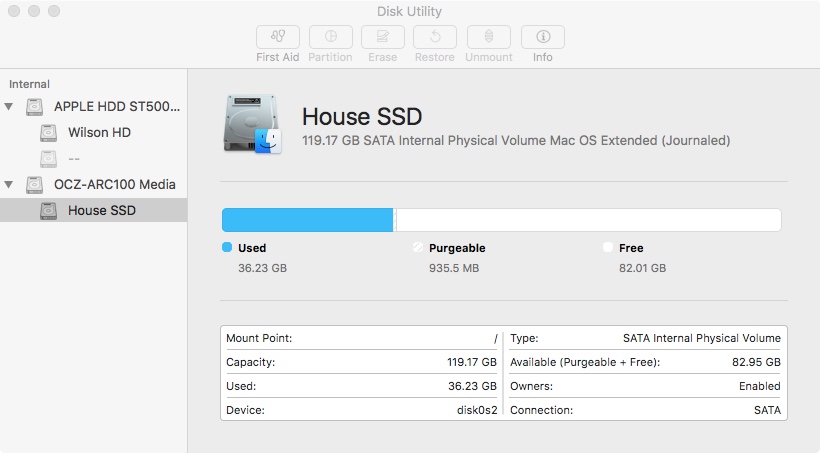The width and height of the screenshot is (820, 453).
Task: Click the APPLE HDD ST500 drive icon
Action: point(35,107)
